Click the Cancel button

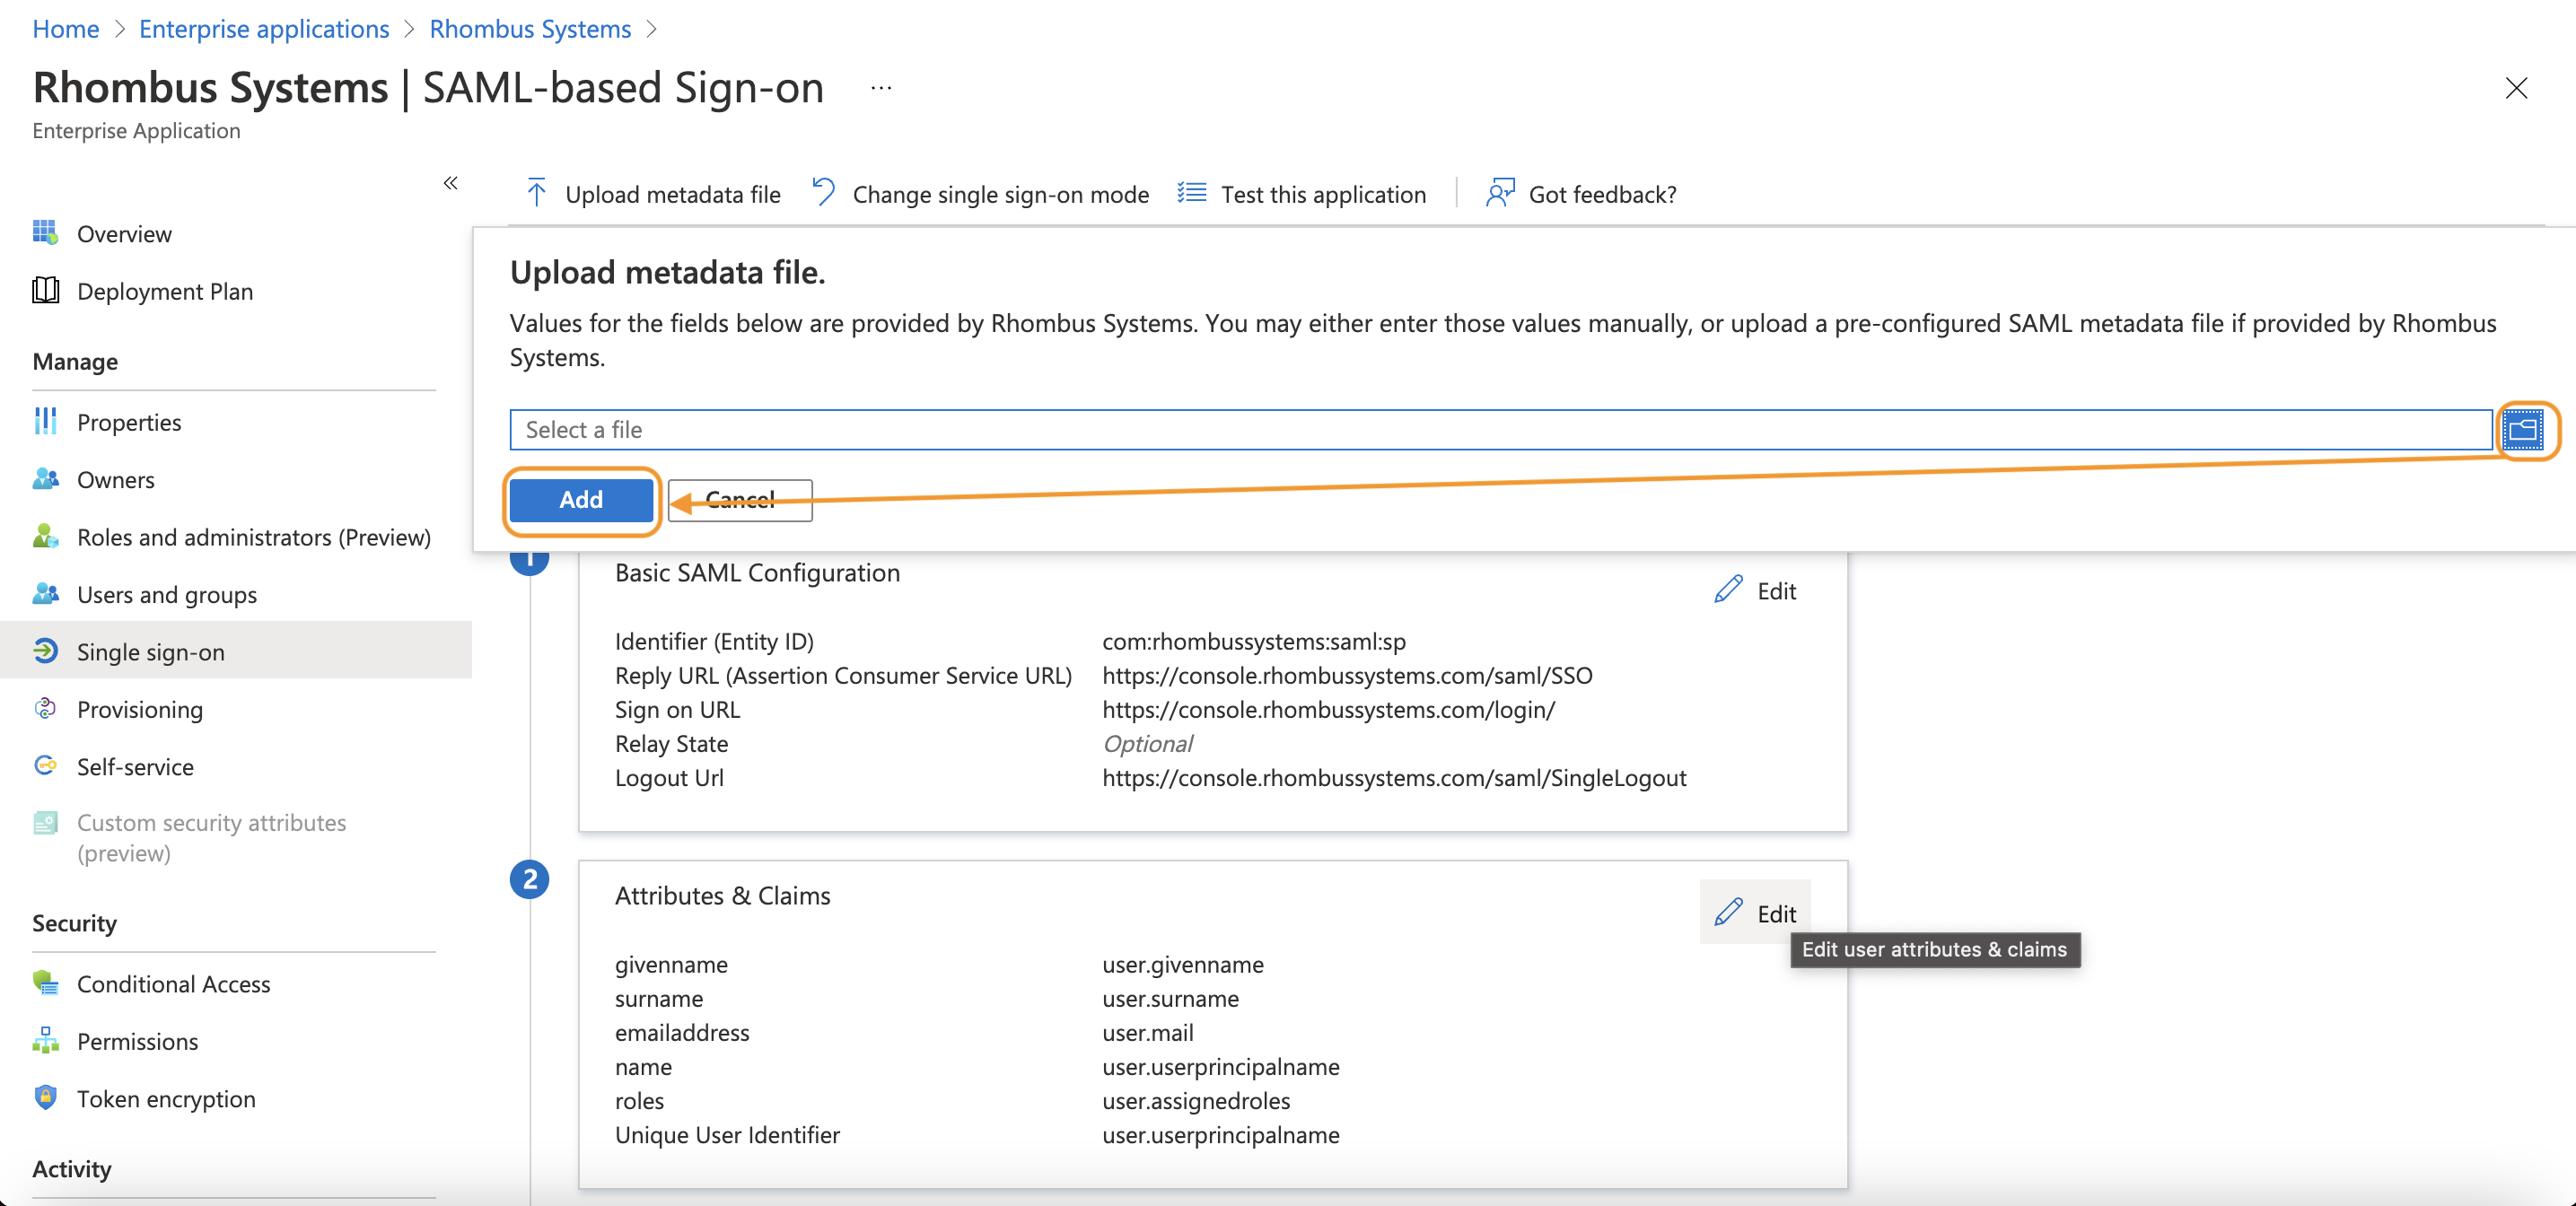[740, 499]
